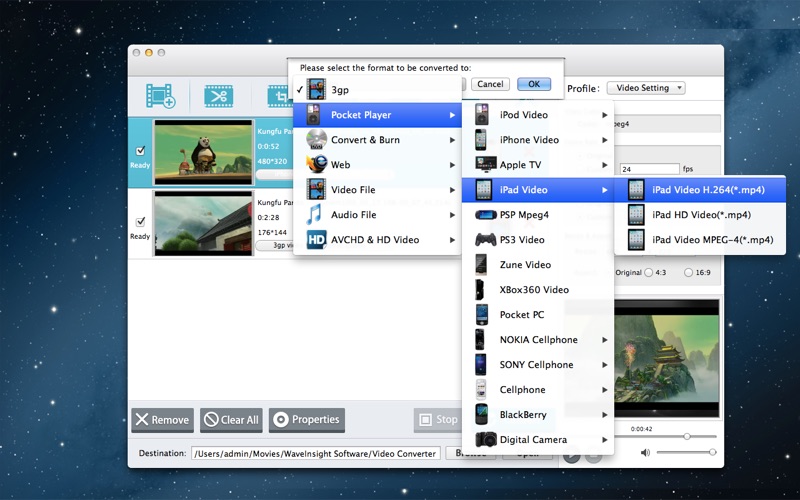Click the Video File film icon
The width and height of the screenshot is (800, 500).
[316, 189]
